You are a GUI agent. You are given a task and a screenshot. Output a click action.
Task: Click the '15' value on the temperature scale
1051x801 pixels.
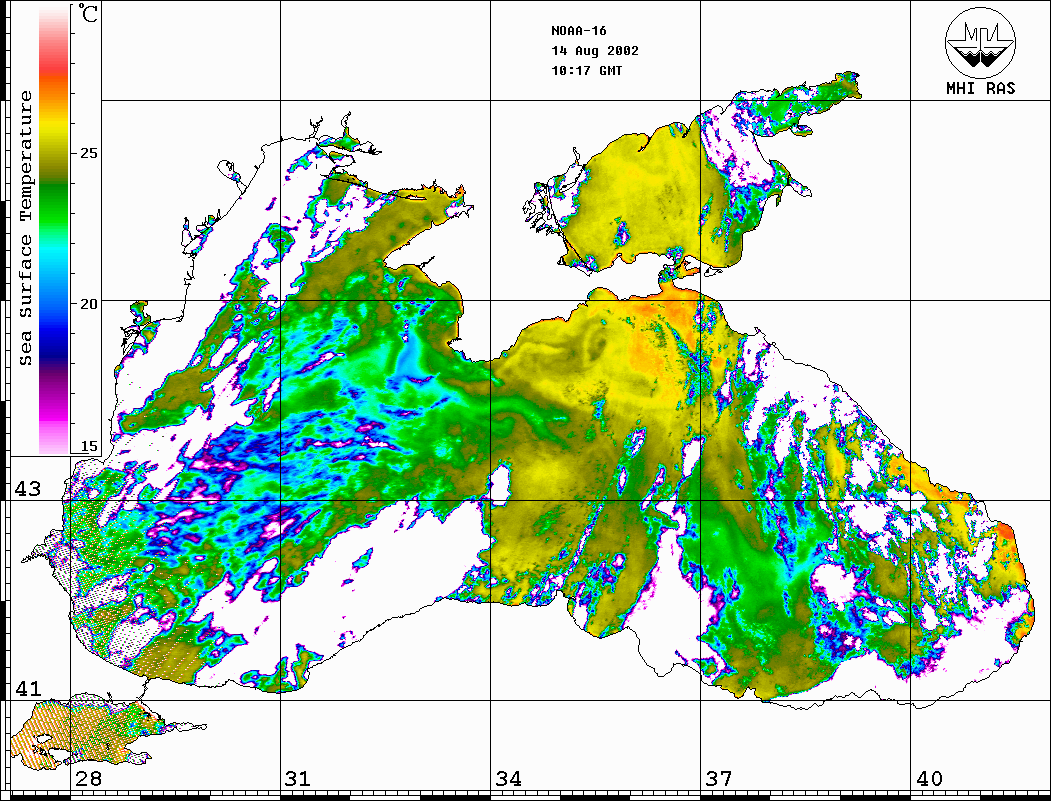click(88, 446)
